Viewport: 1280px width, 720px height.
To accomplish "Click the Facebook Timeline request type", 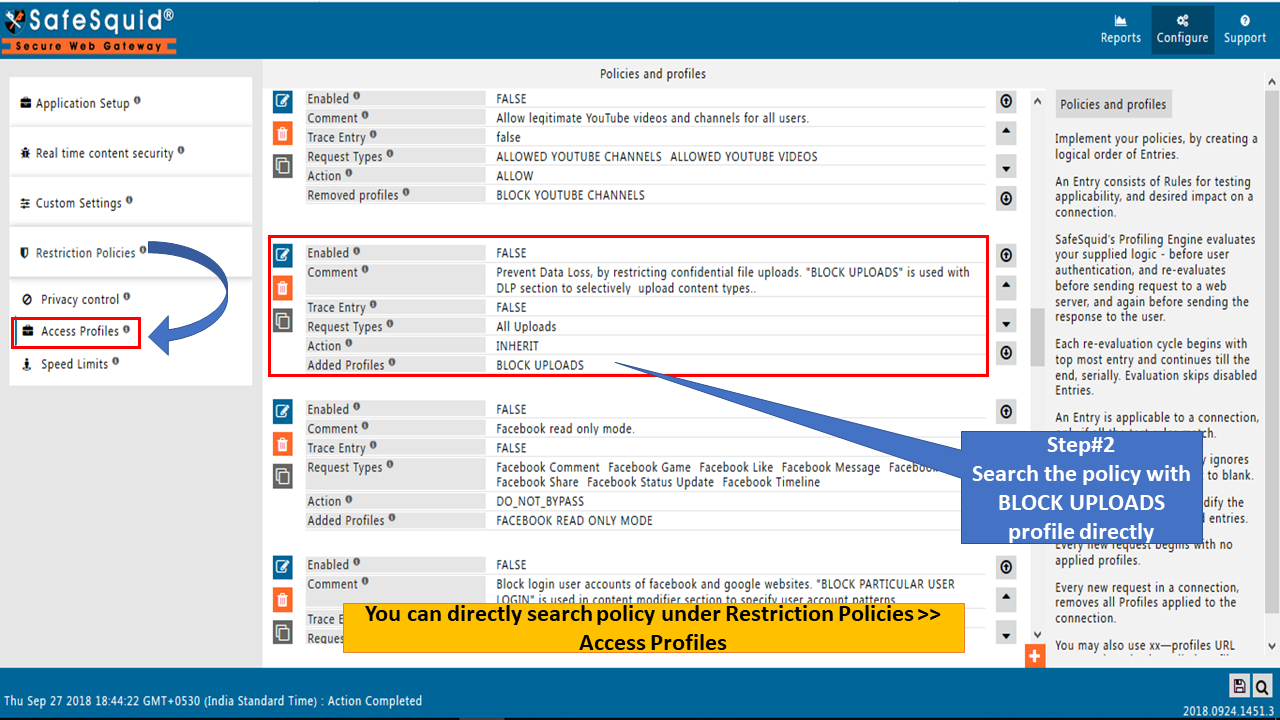I will [771, 482].
